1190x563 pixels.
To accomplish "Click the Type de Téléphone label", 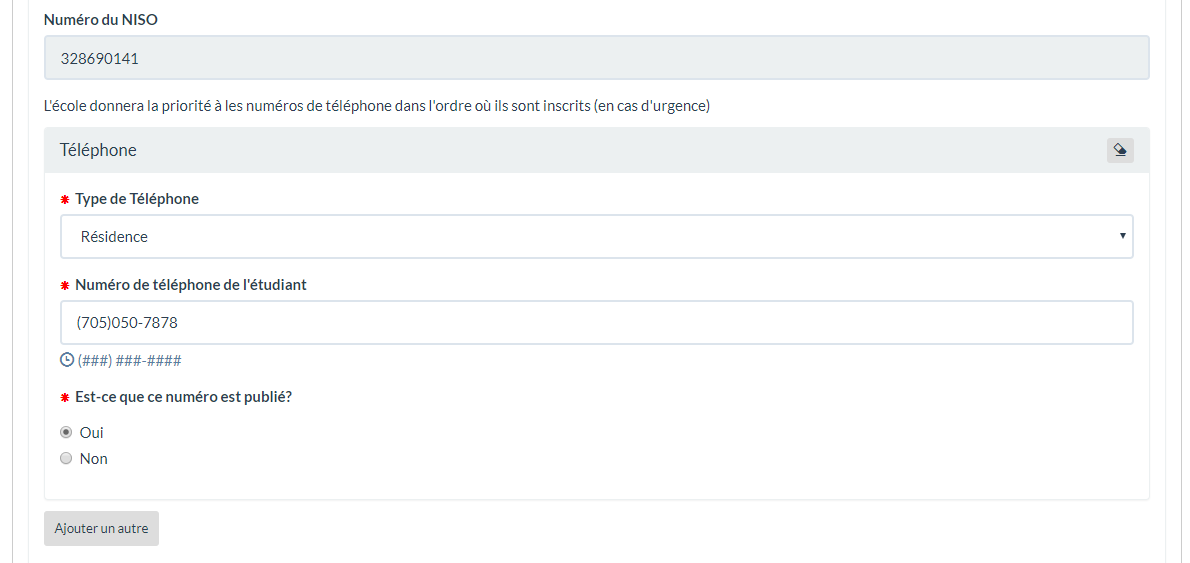I will click(137, 199).
